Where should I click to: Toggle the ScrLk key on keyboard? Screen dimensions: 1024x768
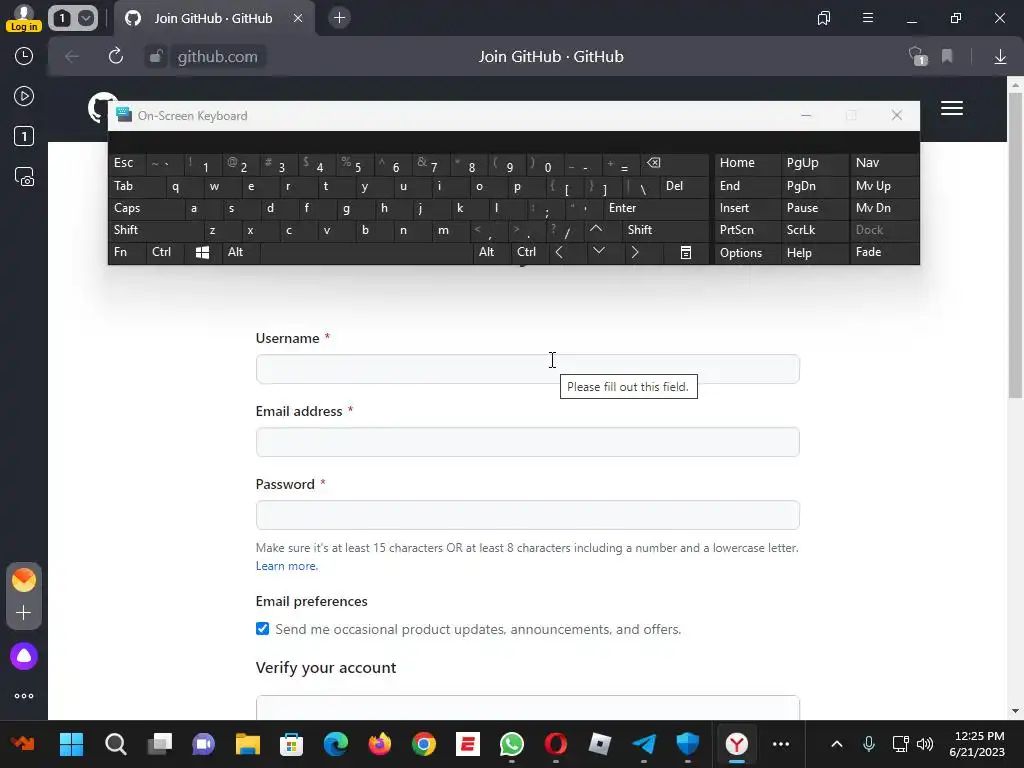tap(814, 230)
